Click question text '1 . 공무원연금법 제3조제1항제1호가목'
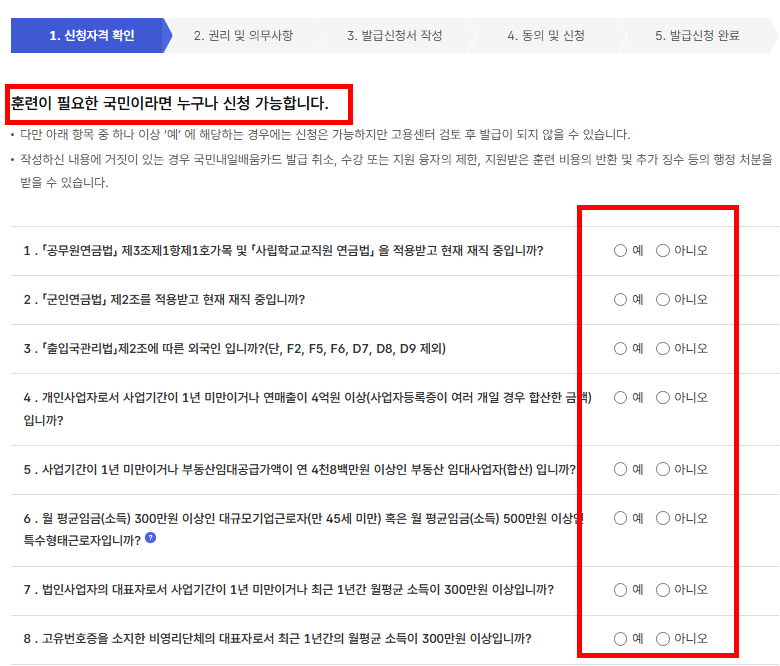This screenshot has height=666, width=780. [x=283, y=251]
